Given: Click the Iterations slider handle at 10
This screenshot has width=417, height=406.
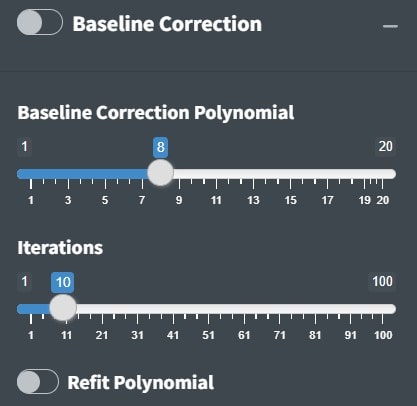Looking at the screenshot, I should click(63, 307).
